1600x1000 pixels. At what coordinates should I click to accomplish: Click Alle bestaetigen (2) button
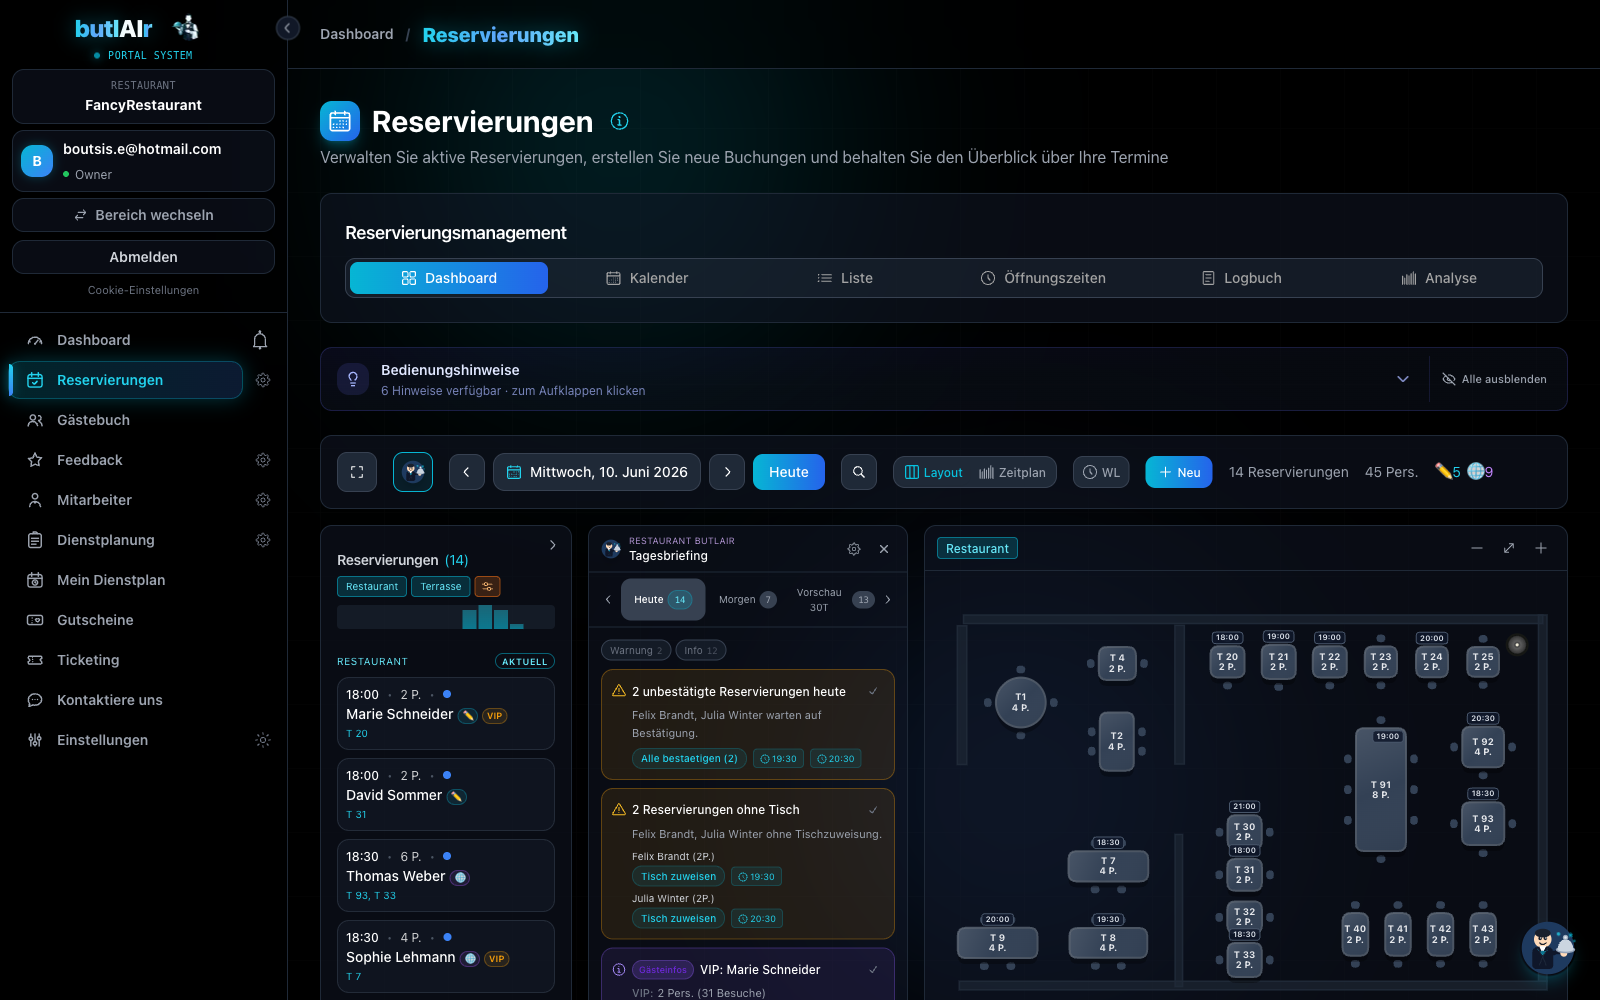pyautogui.click(x=689, y=759)
